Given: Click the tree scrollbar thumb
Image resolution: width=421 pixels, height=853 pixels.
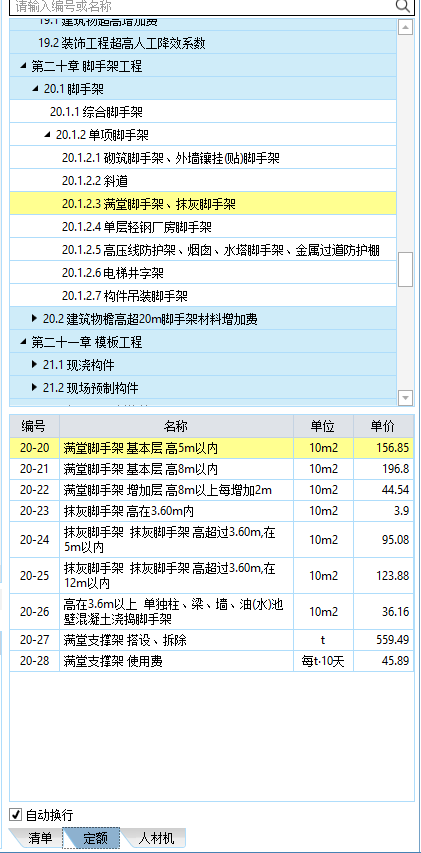Looking at the screenshot, I should (x=405, y=269).
